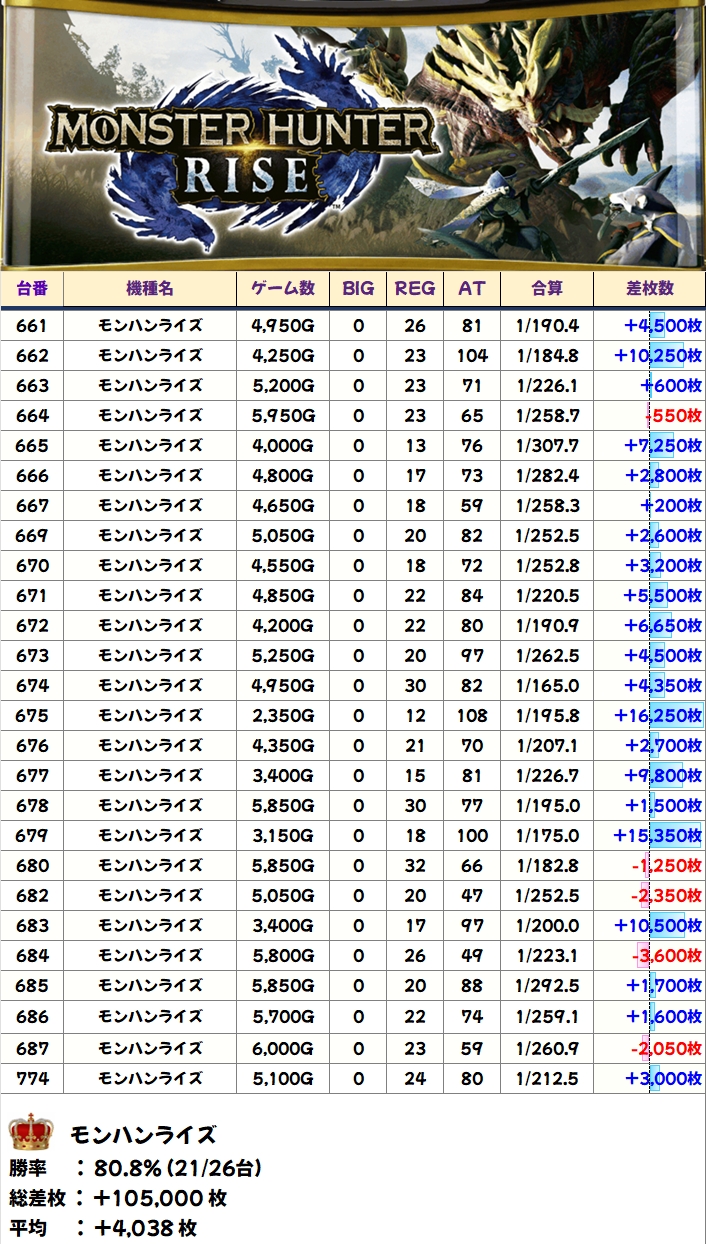Viewport: 706px width, 1244px height.
Task: Click the 総差枚 +105,000枚 line
Action: coord(118,1198)
